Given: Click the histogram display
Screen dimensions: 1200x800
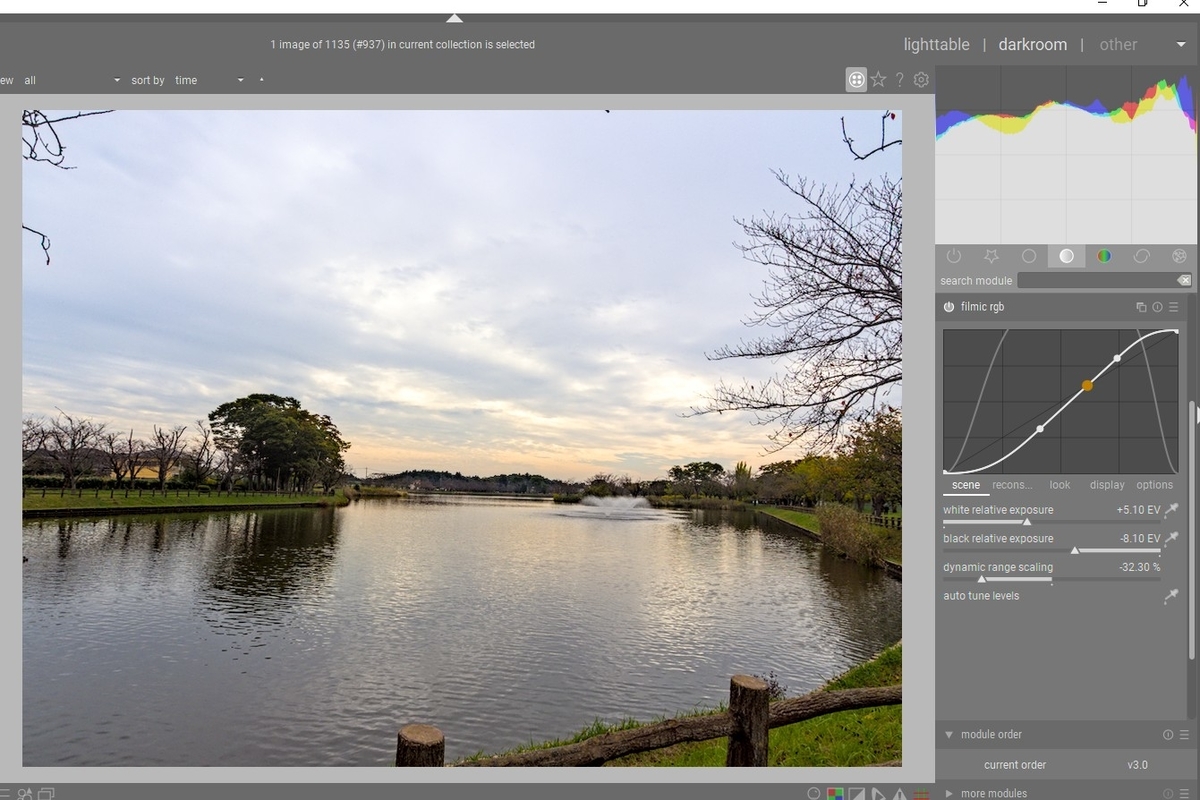Looking at the screenshot, I should click(1067, 155).
